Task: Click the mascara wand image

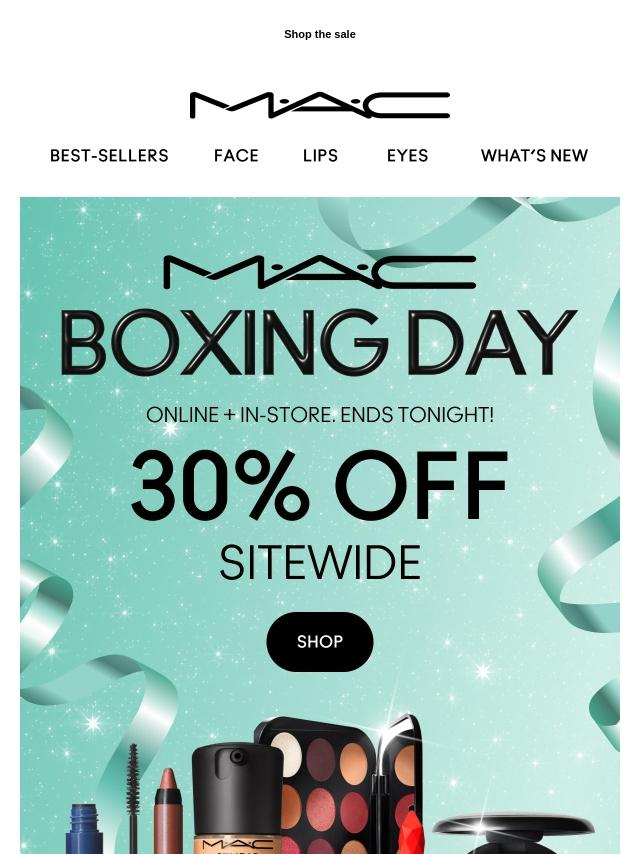Action: [x=132, y=798]
